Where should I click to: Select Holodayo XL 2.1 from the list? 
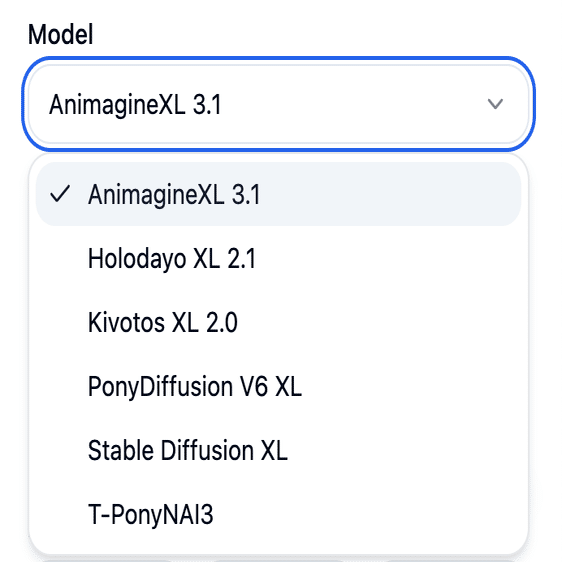pos(278,258)
